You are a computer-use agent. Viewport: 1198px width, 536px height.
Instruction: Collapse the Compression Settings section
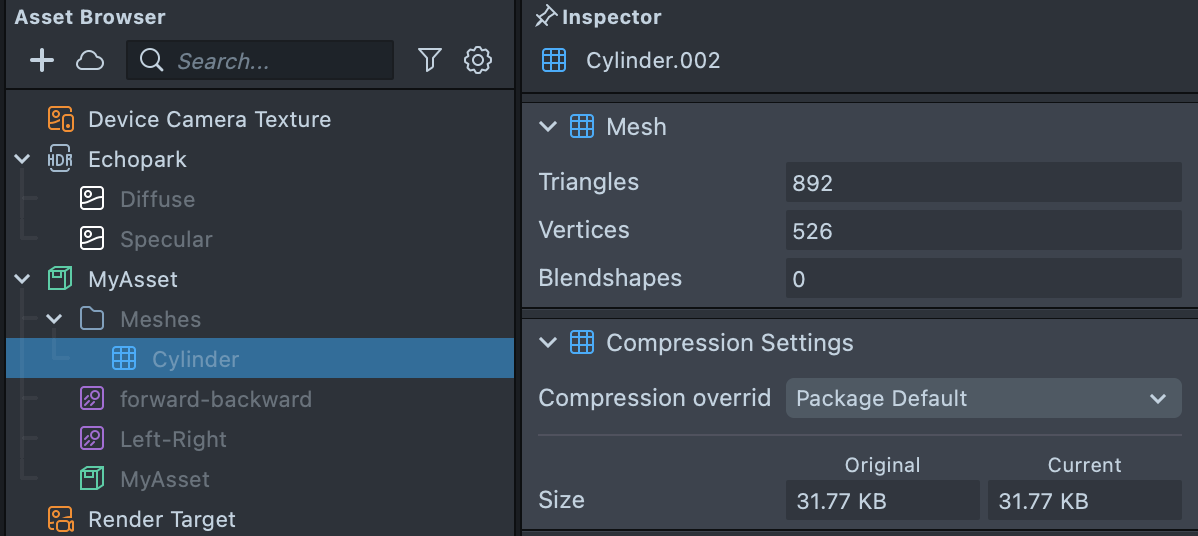pos(547,343)
